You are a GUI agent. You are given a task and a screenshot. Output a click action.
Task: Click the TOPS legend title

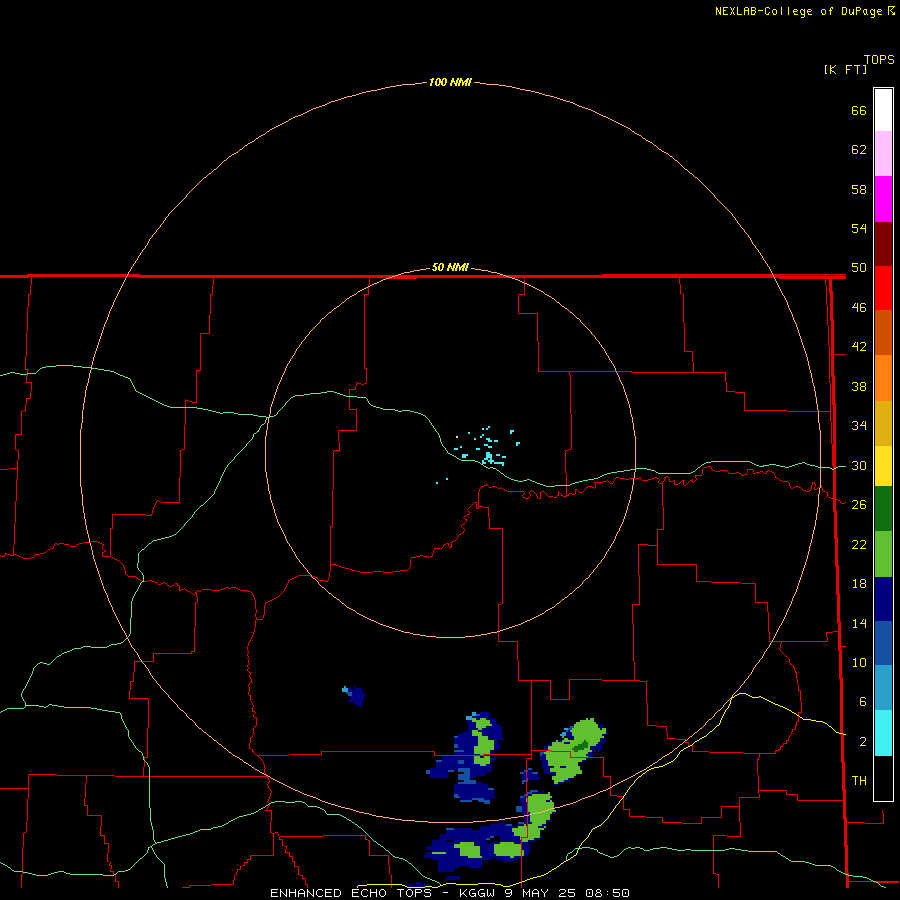pos(879,60)
